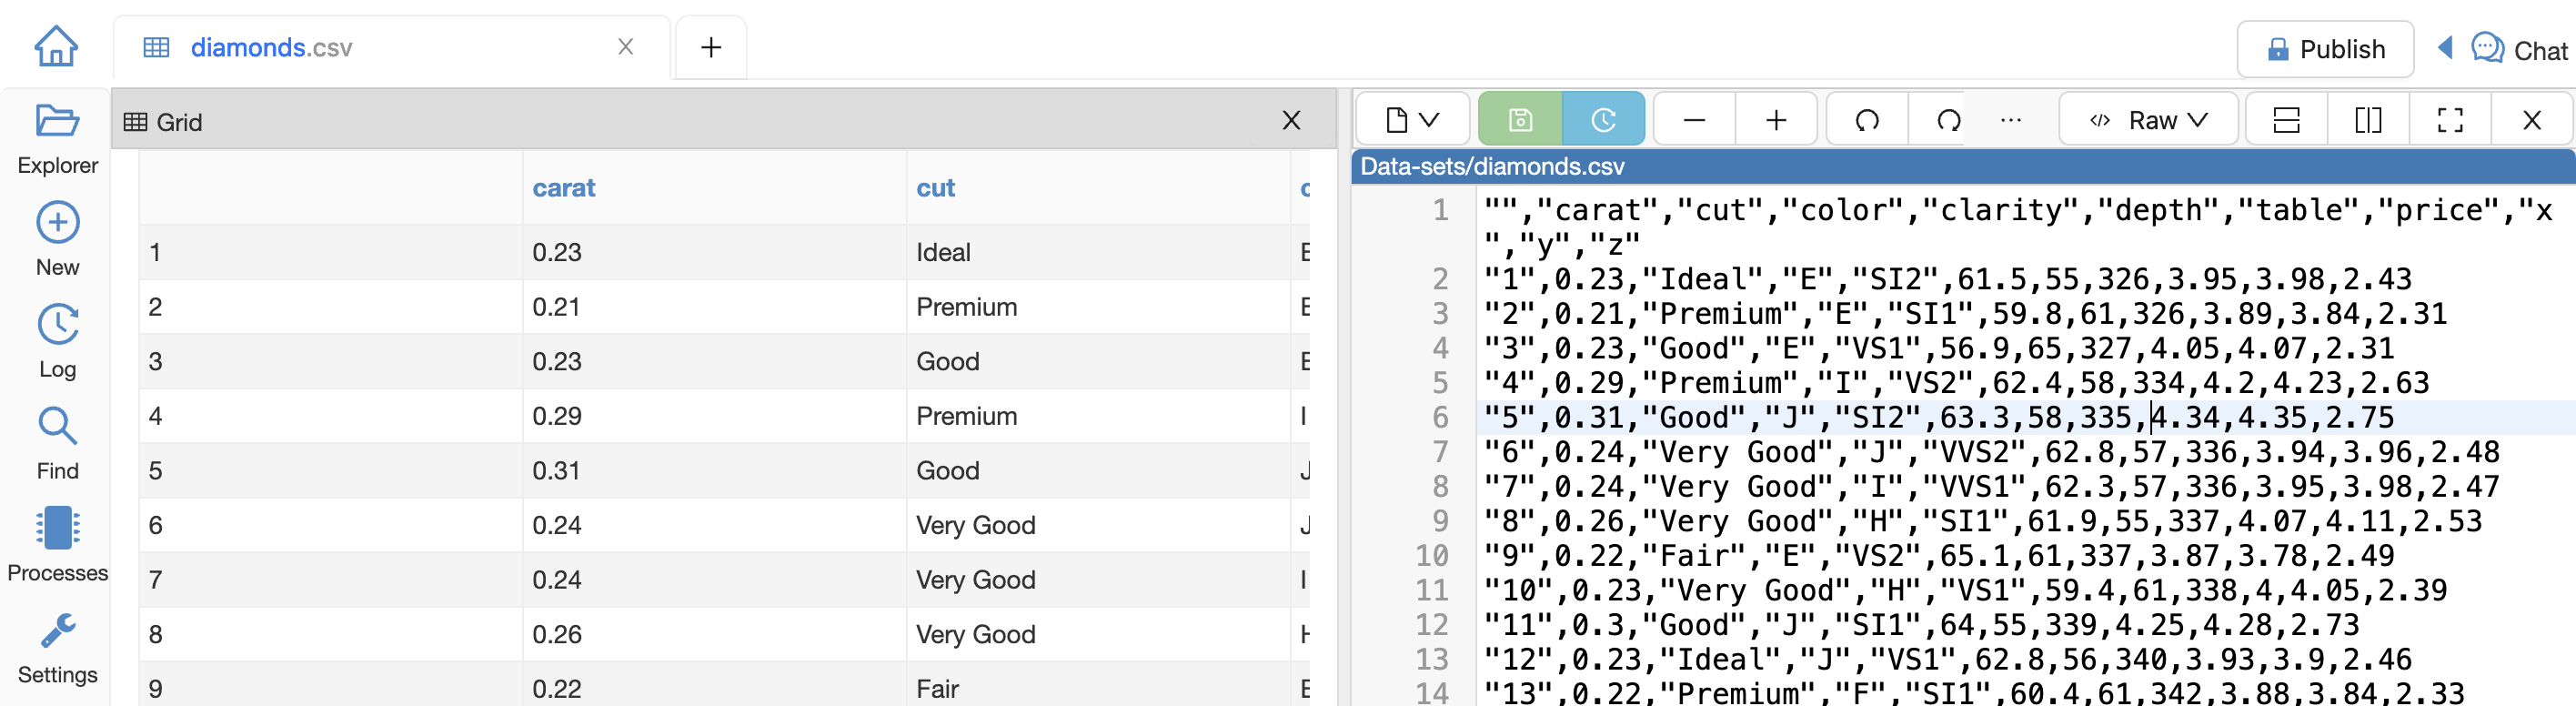Viewport: 2576px width, 706px height.
Task: Save the file with green disk button
Action: 1519,121
